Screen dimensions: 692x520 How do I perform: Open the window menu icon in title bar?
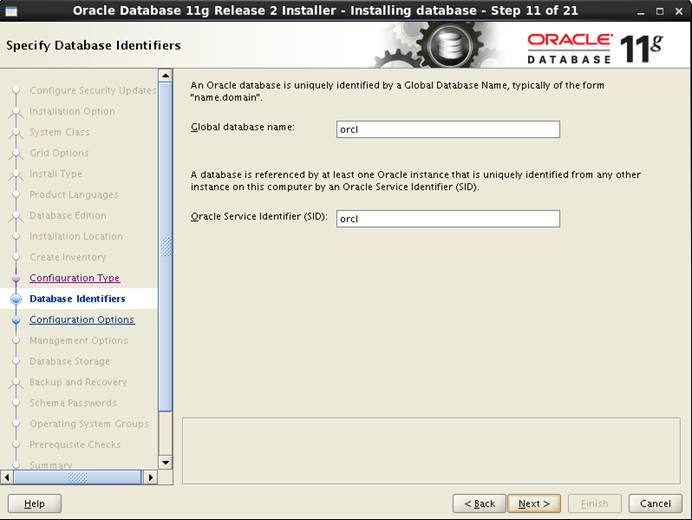pyautogui.click(x=11, y=11)
